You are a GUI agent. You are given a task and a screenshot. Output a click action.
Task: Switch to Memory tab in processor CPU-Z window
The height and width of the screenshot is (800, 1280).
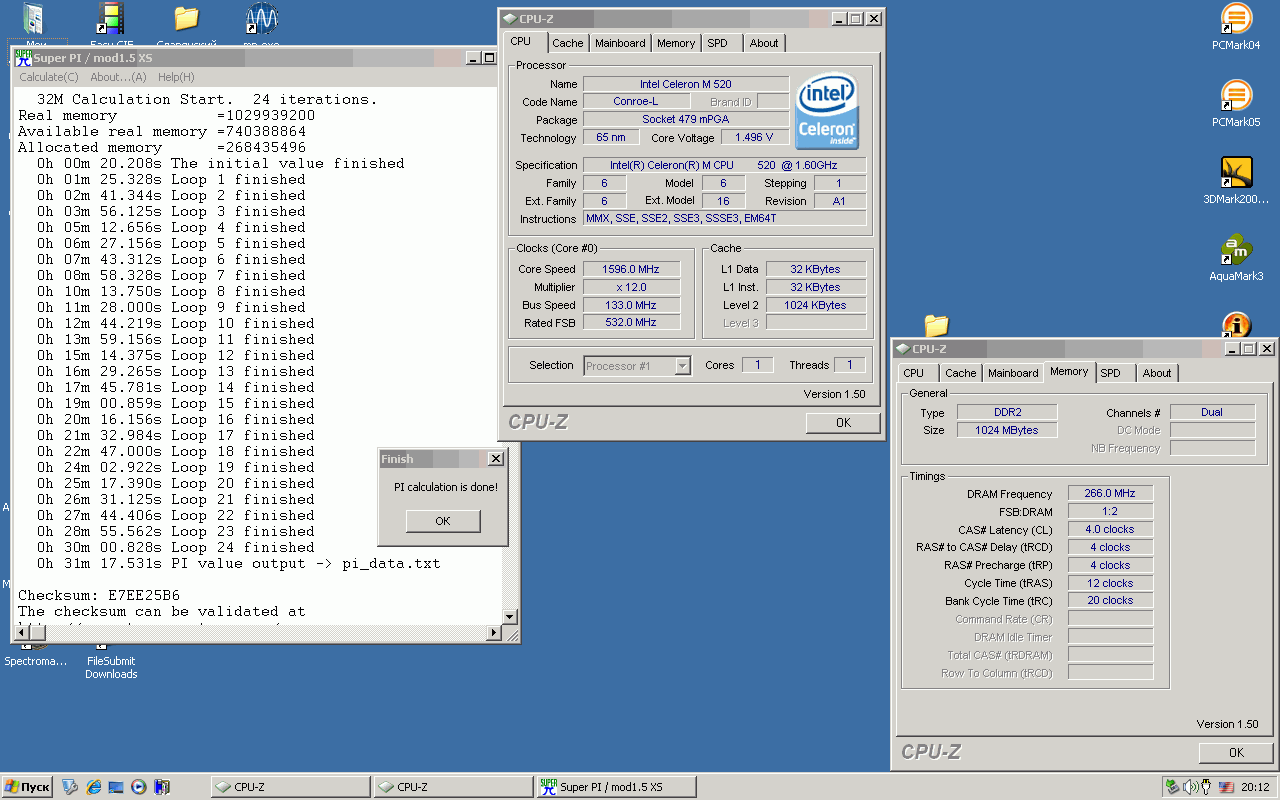click(676, 43)
